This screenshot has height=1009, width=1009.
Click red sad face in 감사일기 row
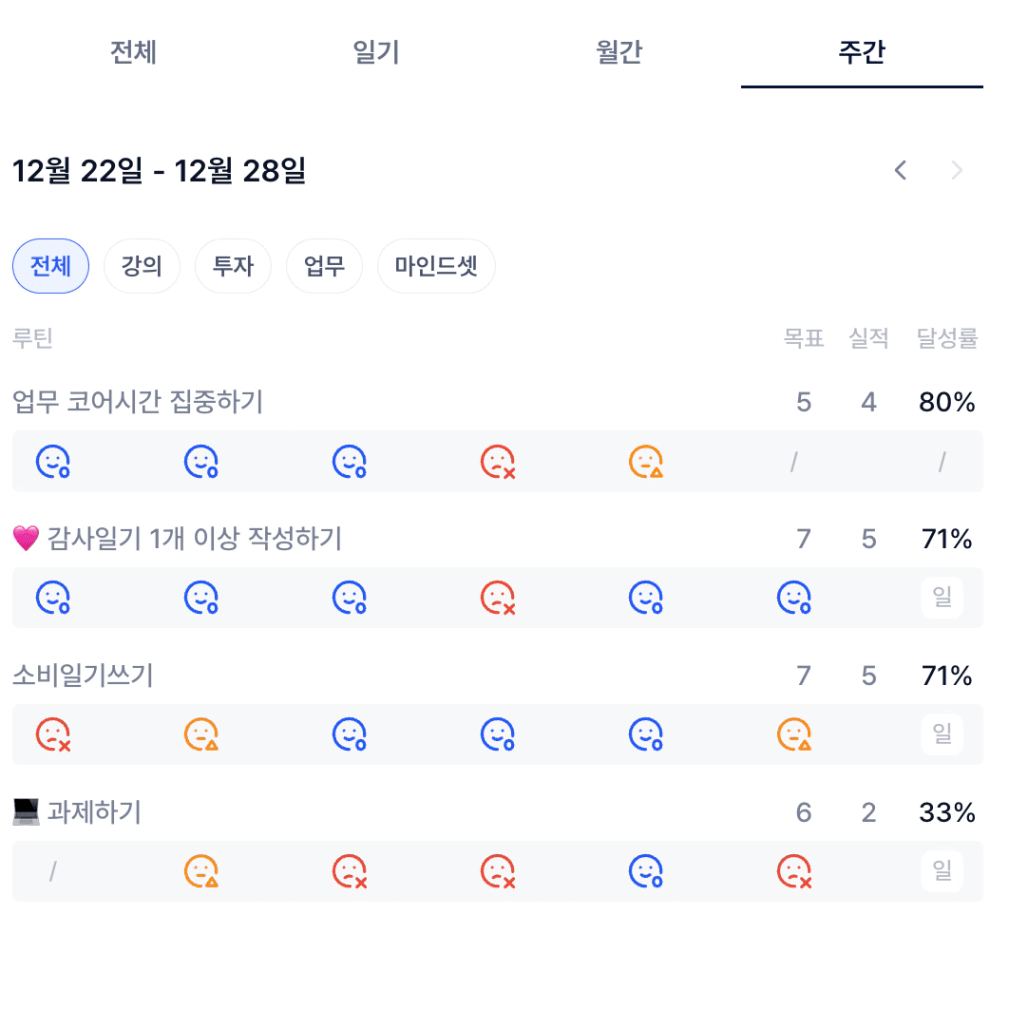[x=498, y=598]
